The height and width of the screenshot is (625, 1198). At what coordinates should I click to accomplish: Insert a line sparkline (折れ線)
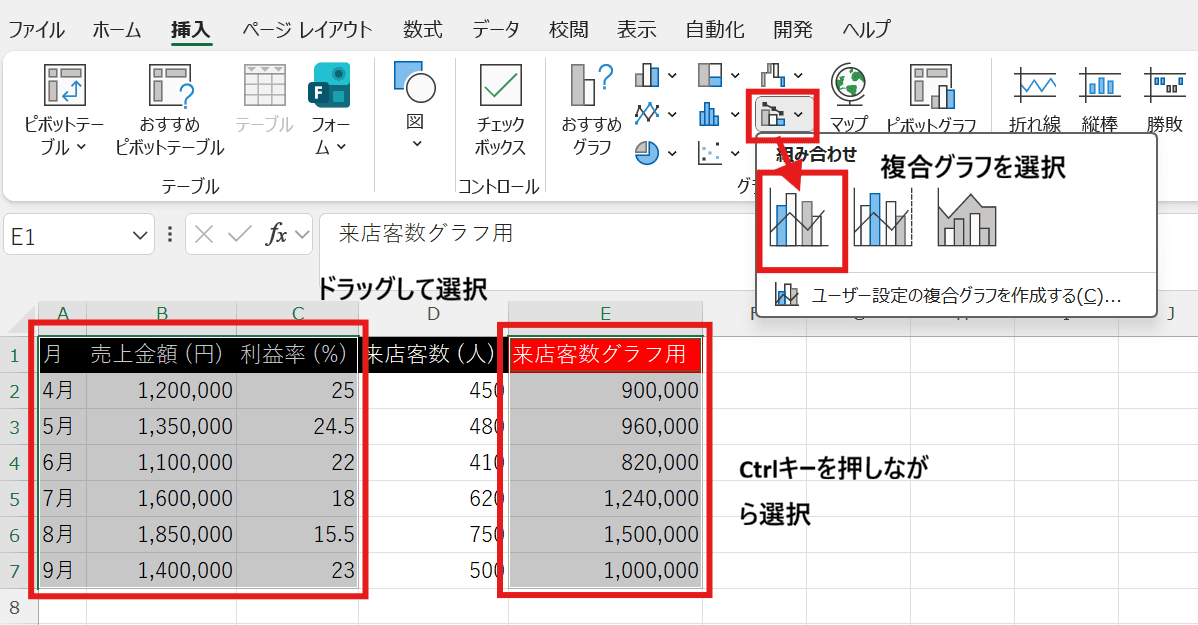tap(1034, 86)
